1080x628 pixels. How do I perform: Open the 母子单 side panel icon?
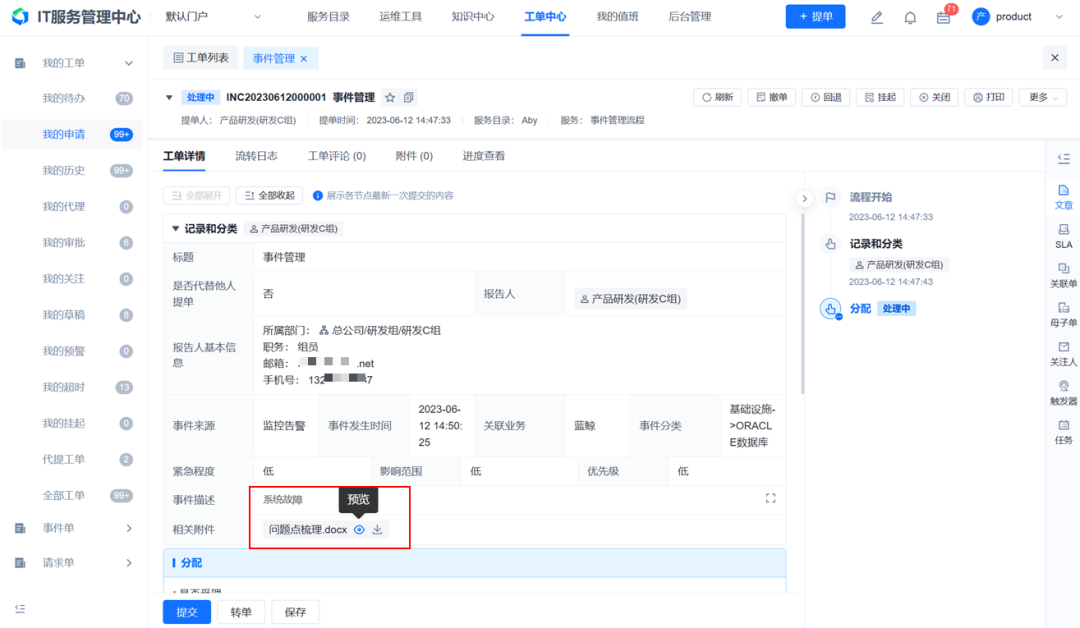click(1063, 315)
